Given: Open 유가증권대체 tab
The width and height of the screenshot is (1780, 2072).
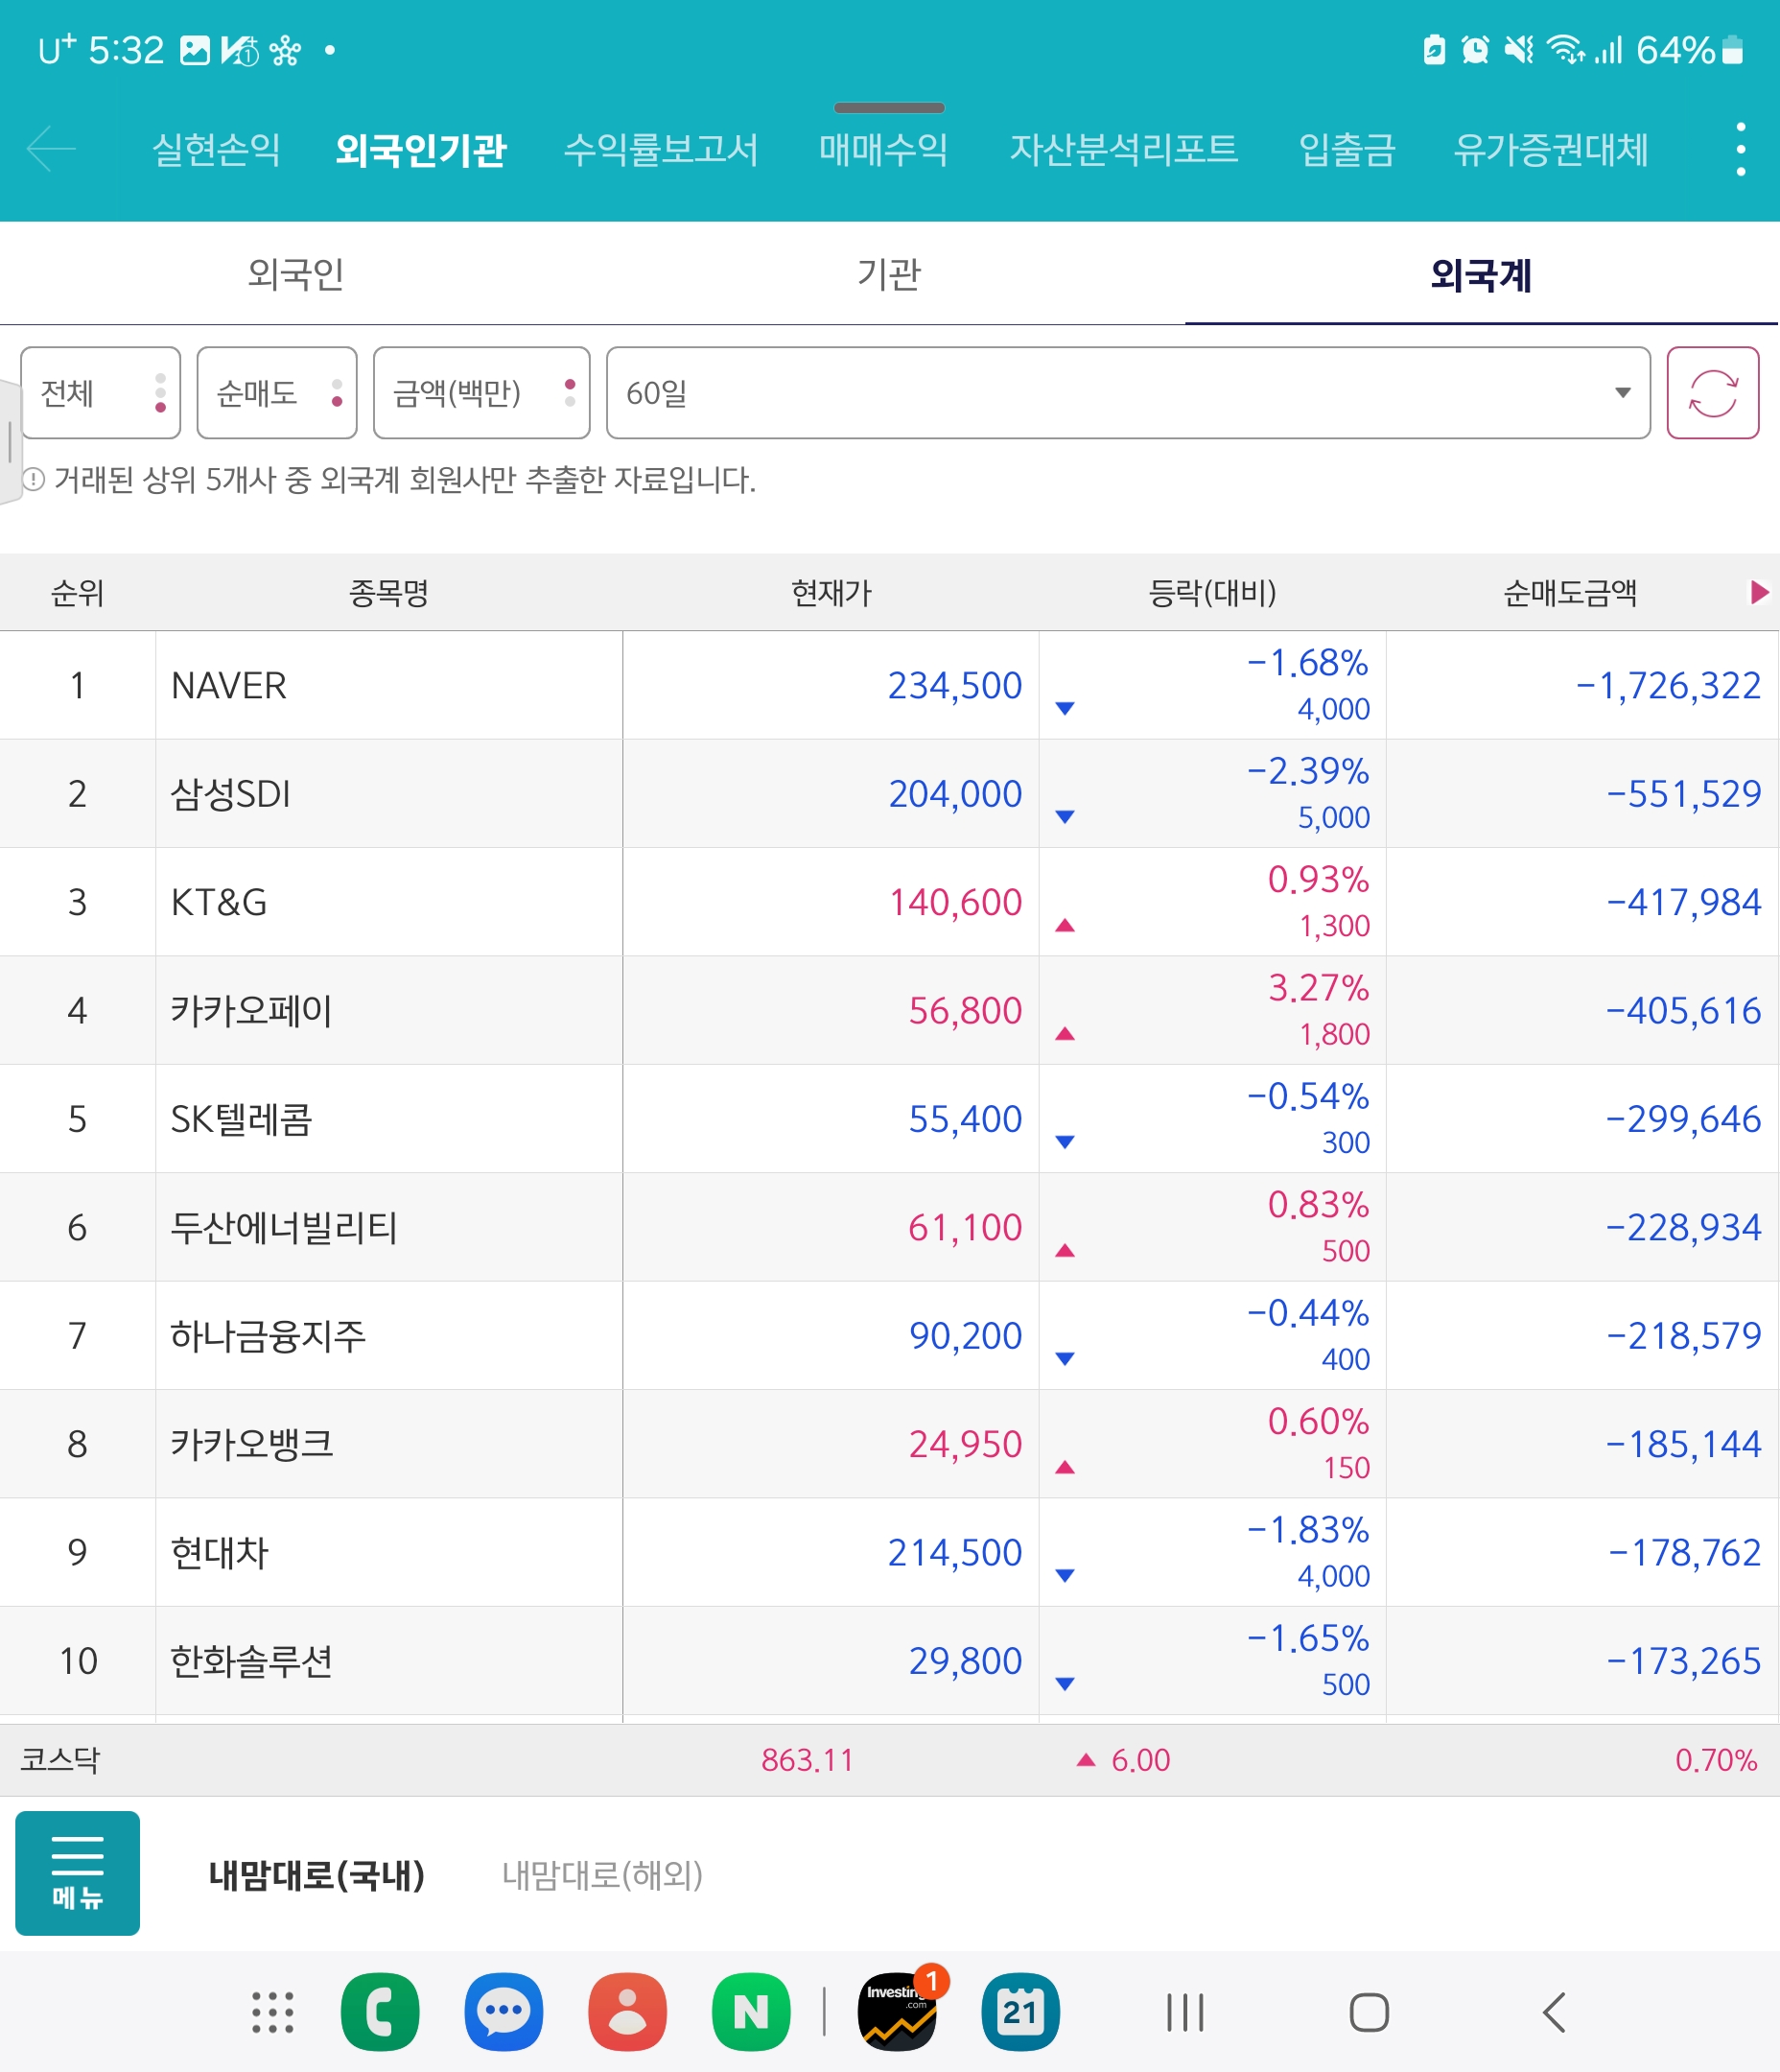Looking at the screenshot, I should tap(1550, 150).
